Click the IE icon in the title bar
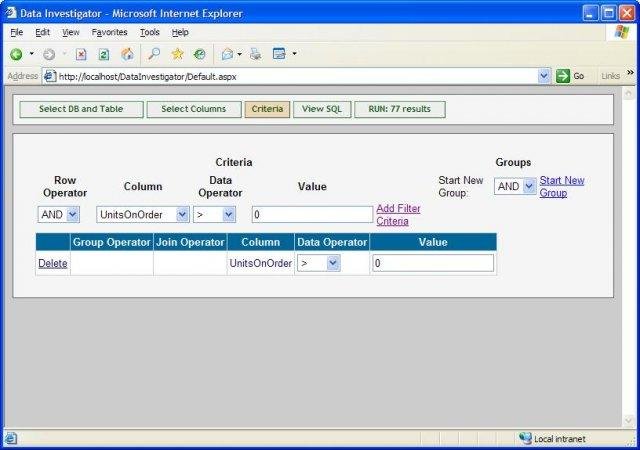The image size is (640, 450). (x=11, y=13)
